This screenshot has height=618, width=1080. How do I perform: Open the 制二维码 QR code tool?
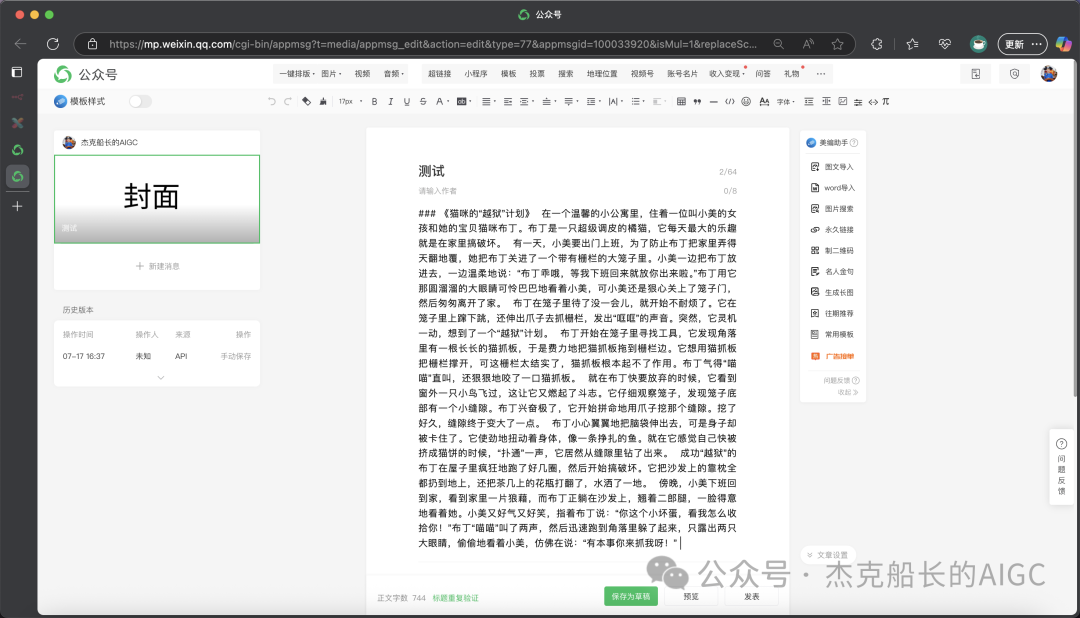tap(833, 250)
